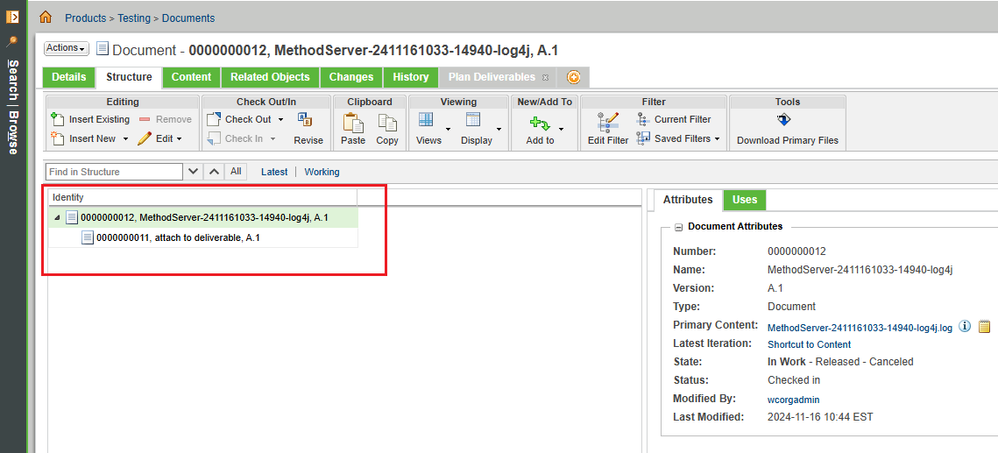Viewport: 998px width, 453px height.
Task: Switch to the Related Objects tab
Action: (269, 77)
